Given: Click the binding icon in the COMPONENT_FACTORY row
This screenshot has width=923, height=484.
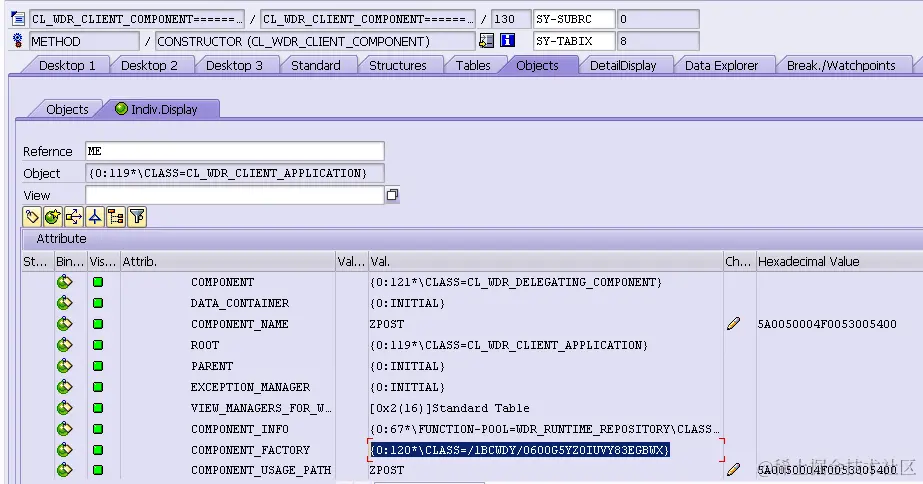Looking at the screenshot, I should point(64,450).
